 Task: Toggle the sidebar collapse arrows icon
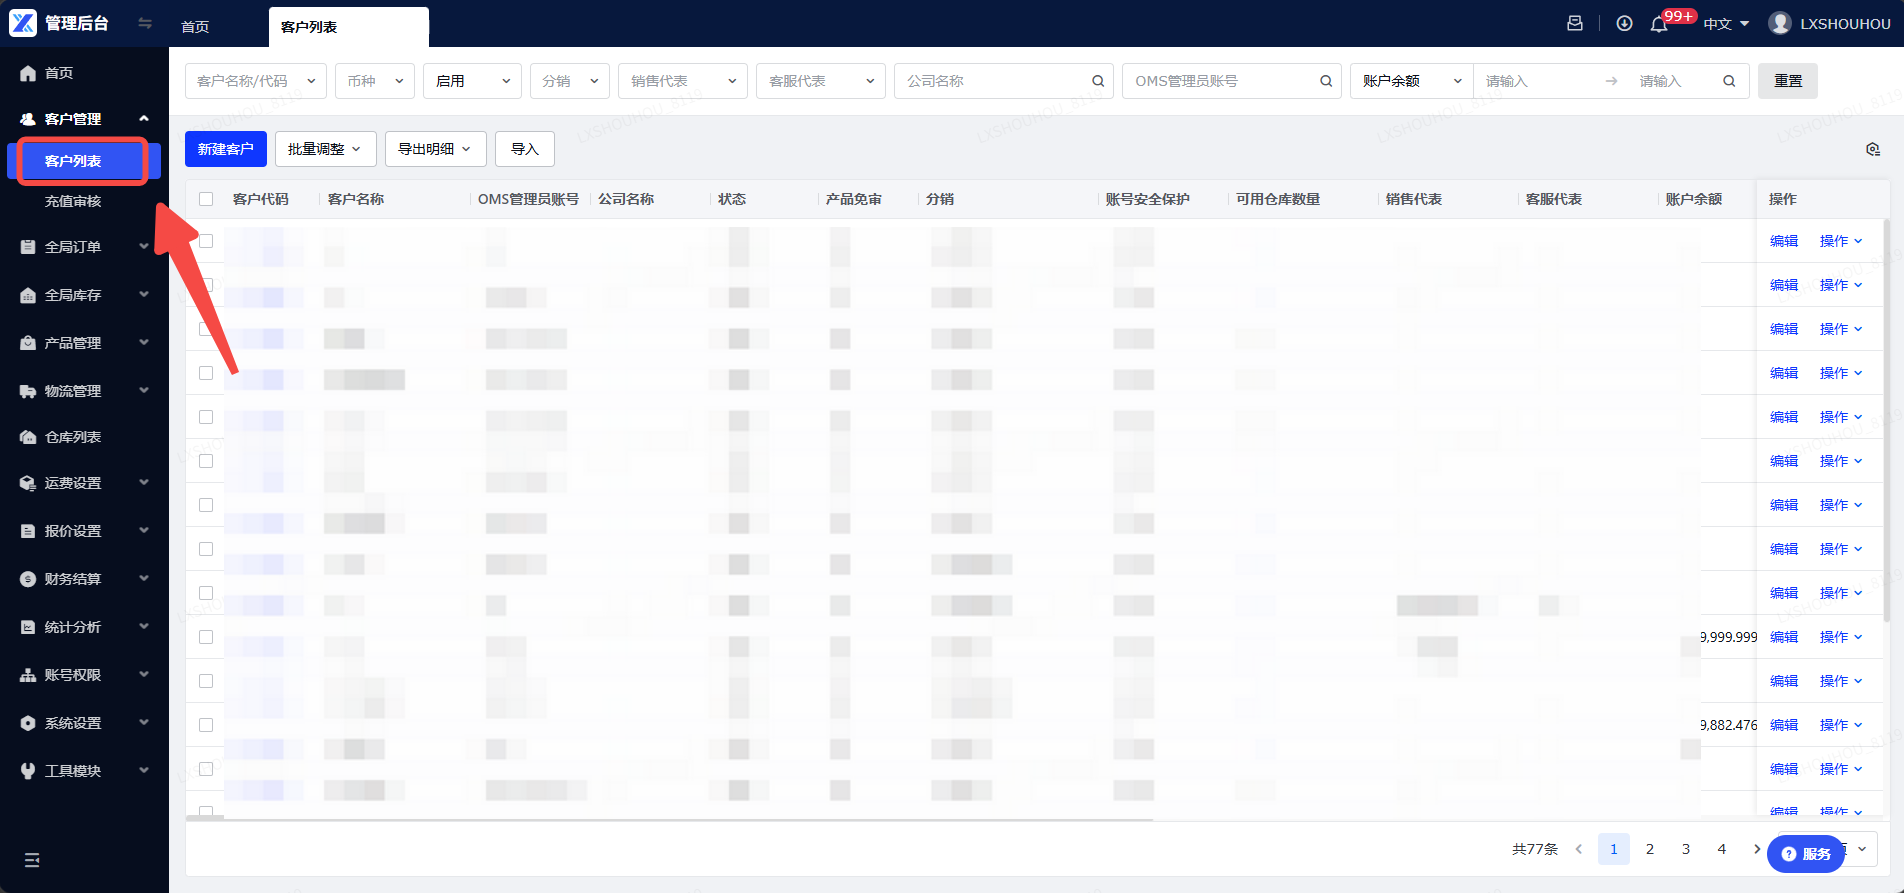click(x=145, y=23)
